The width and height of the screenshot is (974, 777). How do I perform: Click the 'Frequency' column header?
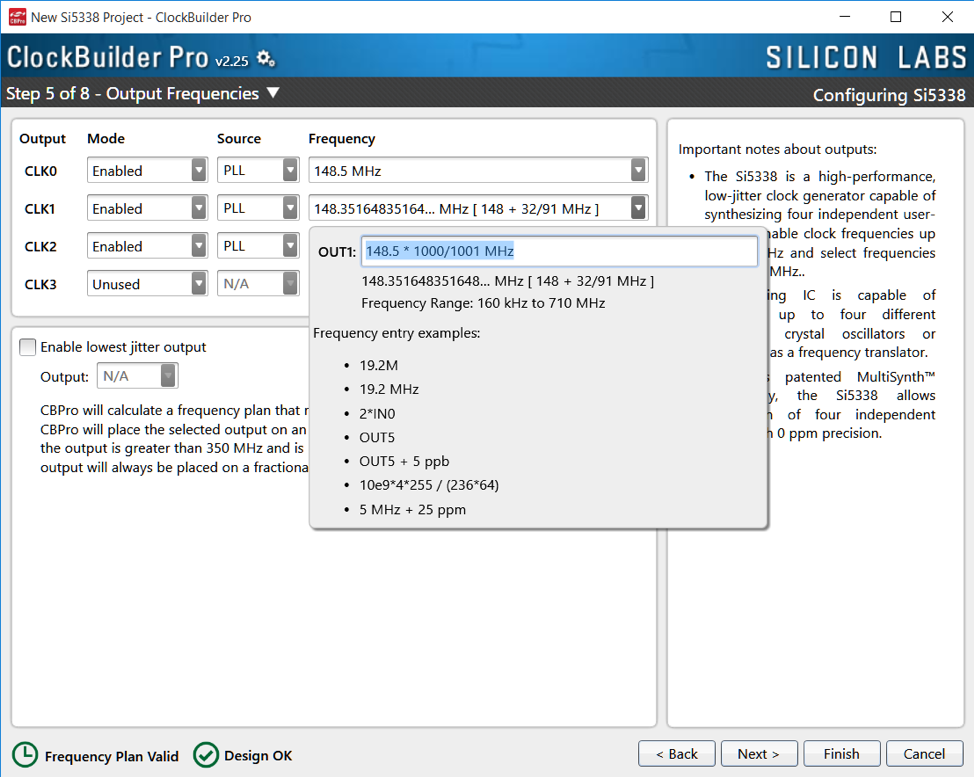pos(342,139)
